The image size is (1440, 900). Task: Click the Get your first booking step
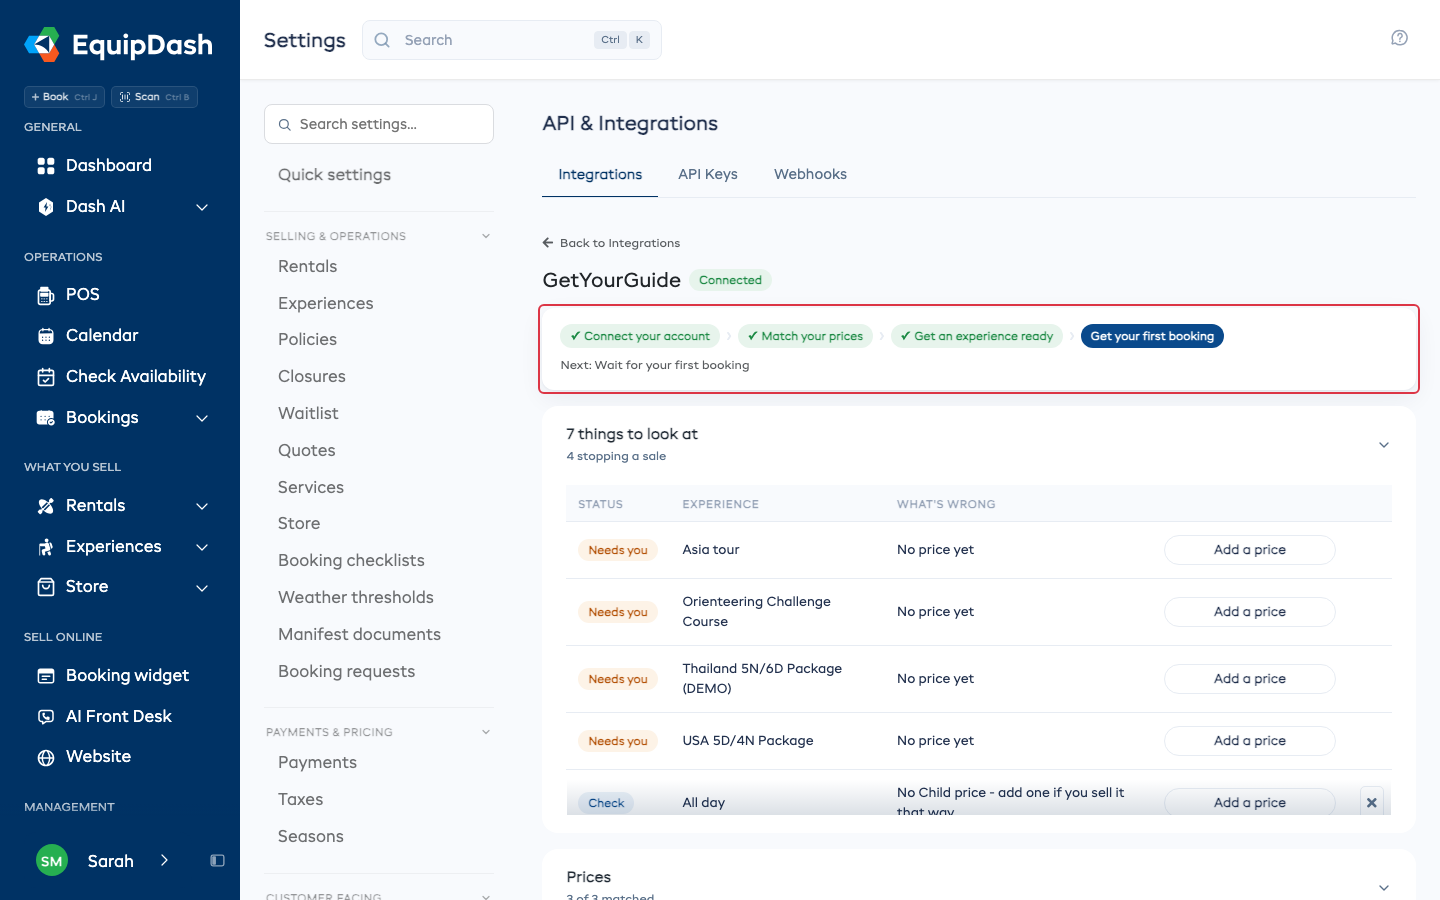click(x=1152, y=336)
